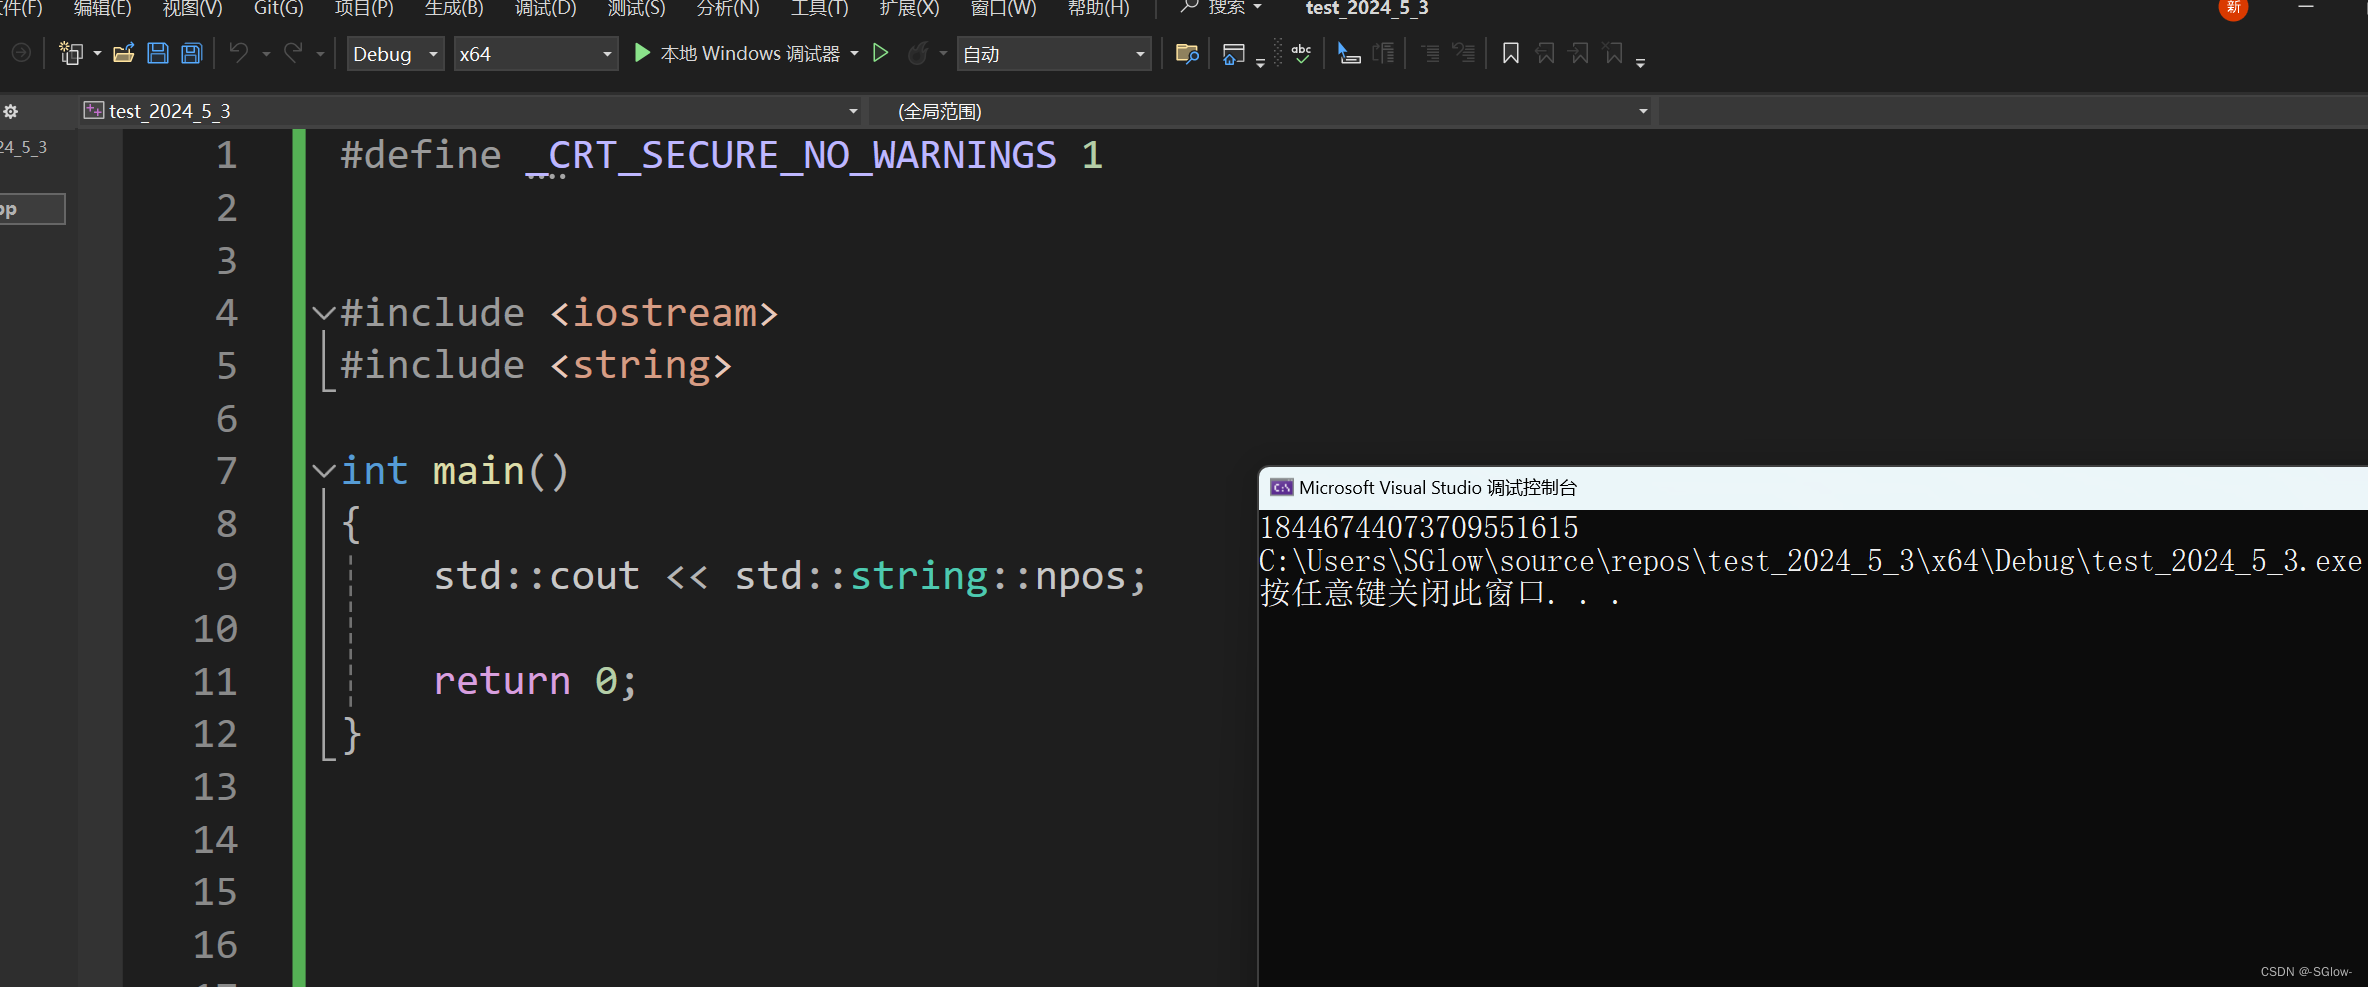Viewport: 2368px width, 987px height.
Task: Select the test_2024_5_3 document tab
Action: 168,110
